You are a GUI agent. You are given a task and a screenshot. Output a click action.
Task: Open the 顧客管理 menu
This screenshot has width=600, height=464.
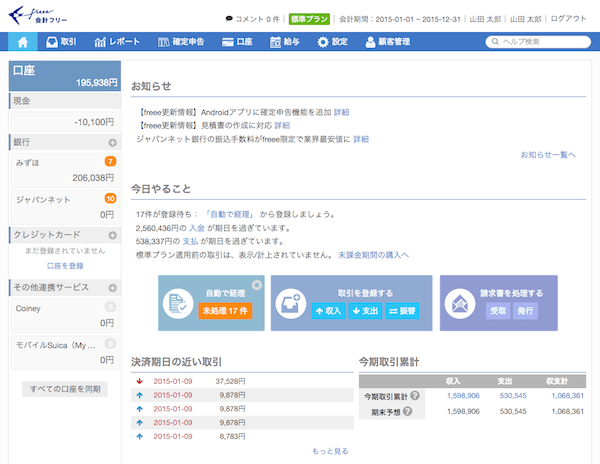(x=388, y=42)
